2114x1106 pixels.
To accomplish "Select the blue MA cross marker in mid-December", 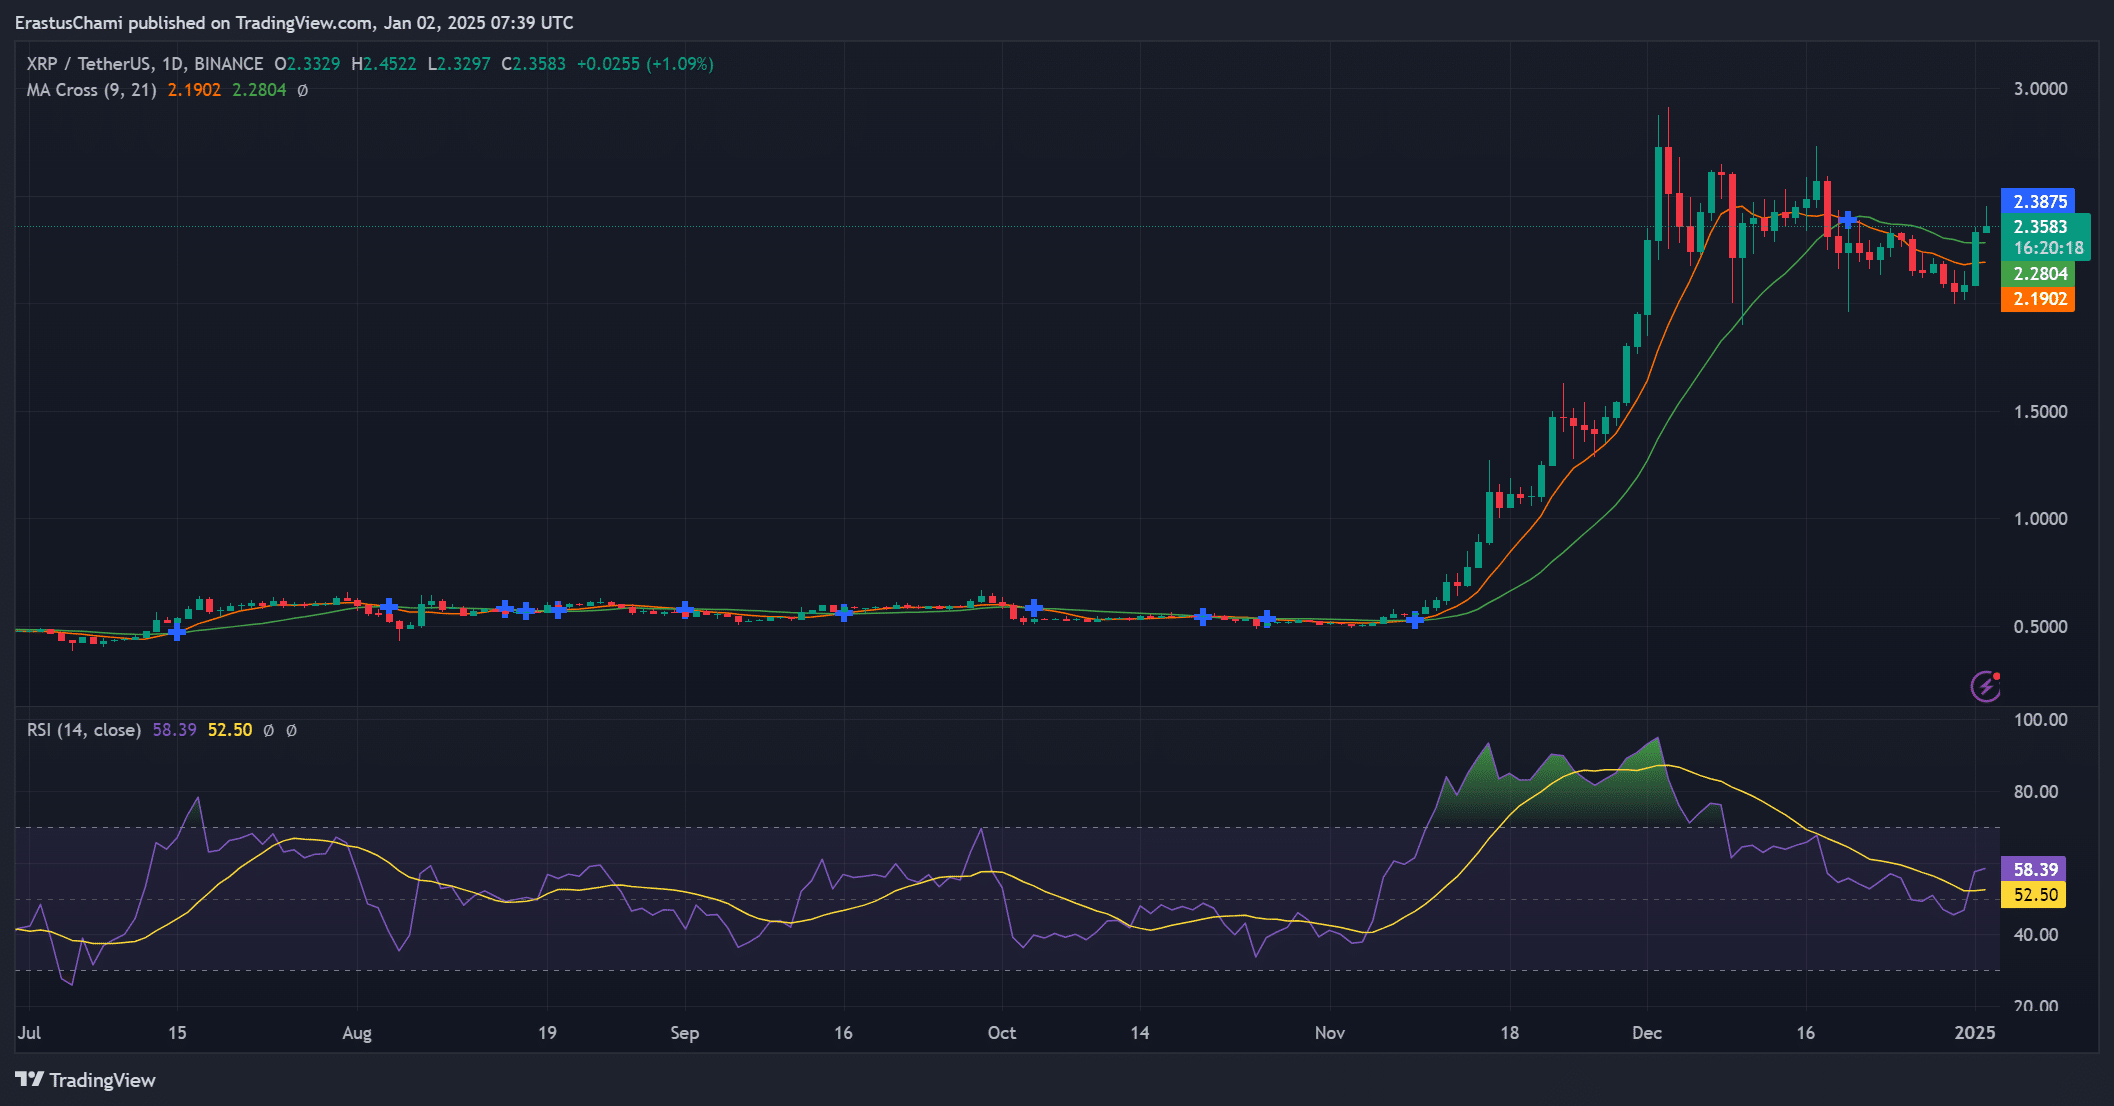I will tap(1848, 220).
